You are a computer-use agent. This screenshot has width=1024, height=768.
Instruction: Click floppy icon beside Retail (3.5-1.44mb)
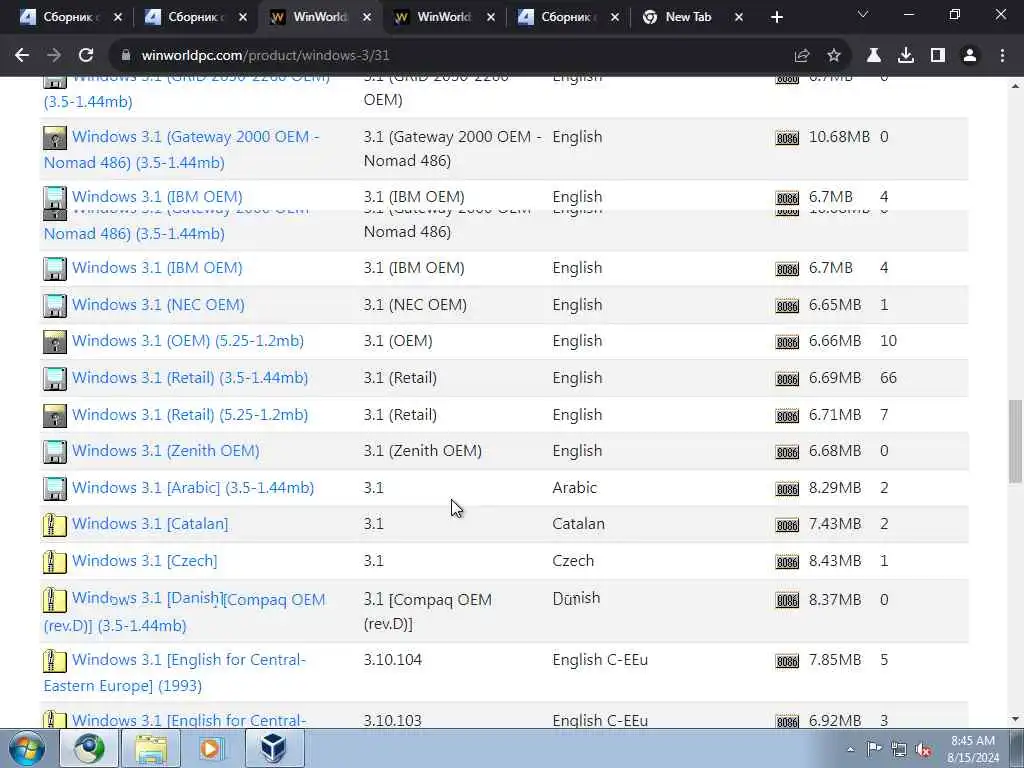55,379
